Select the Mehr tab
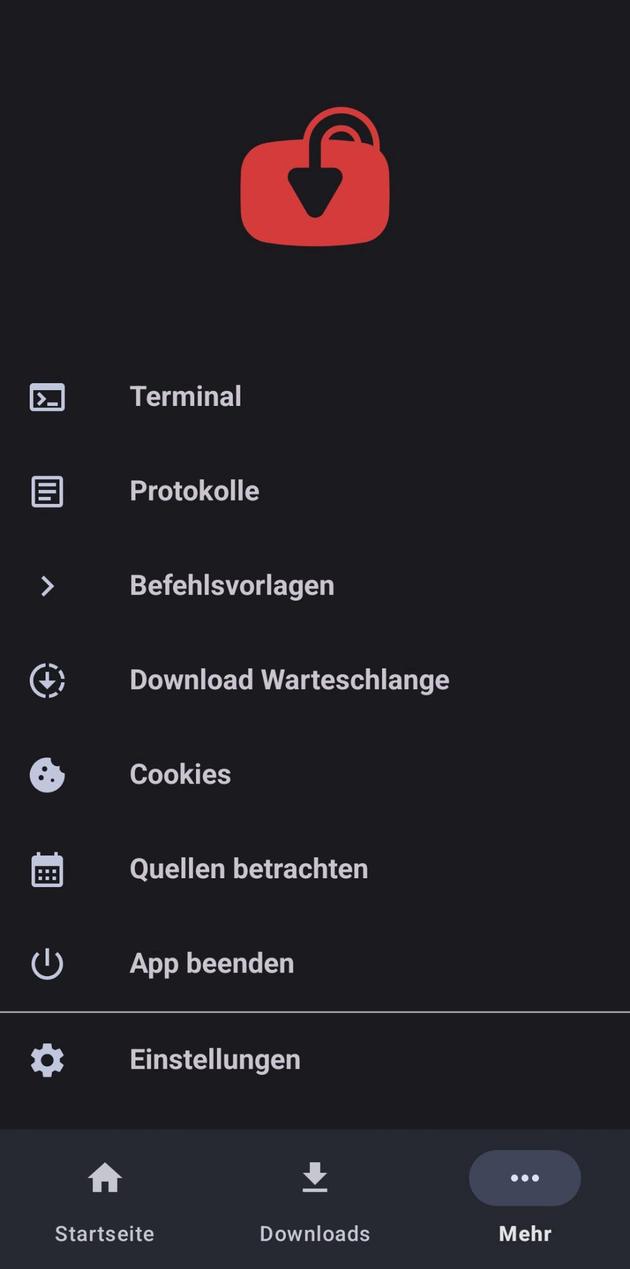 pos(525,1197)
